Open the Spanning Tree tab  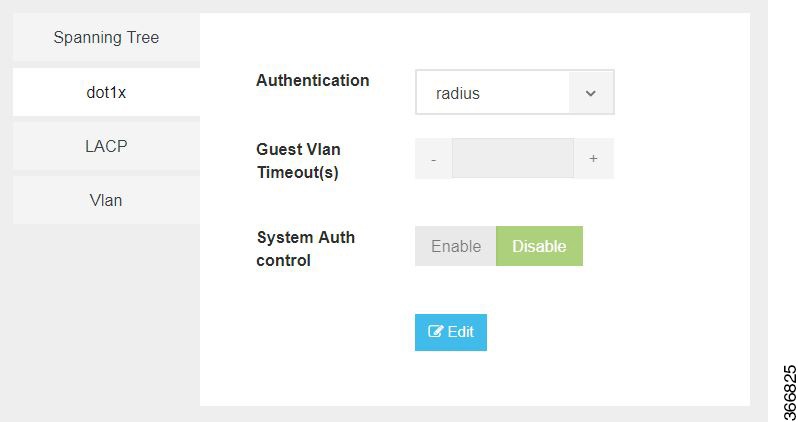coord(106,37)
